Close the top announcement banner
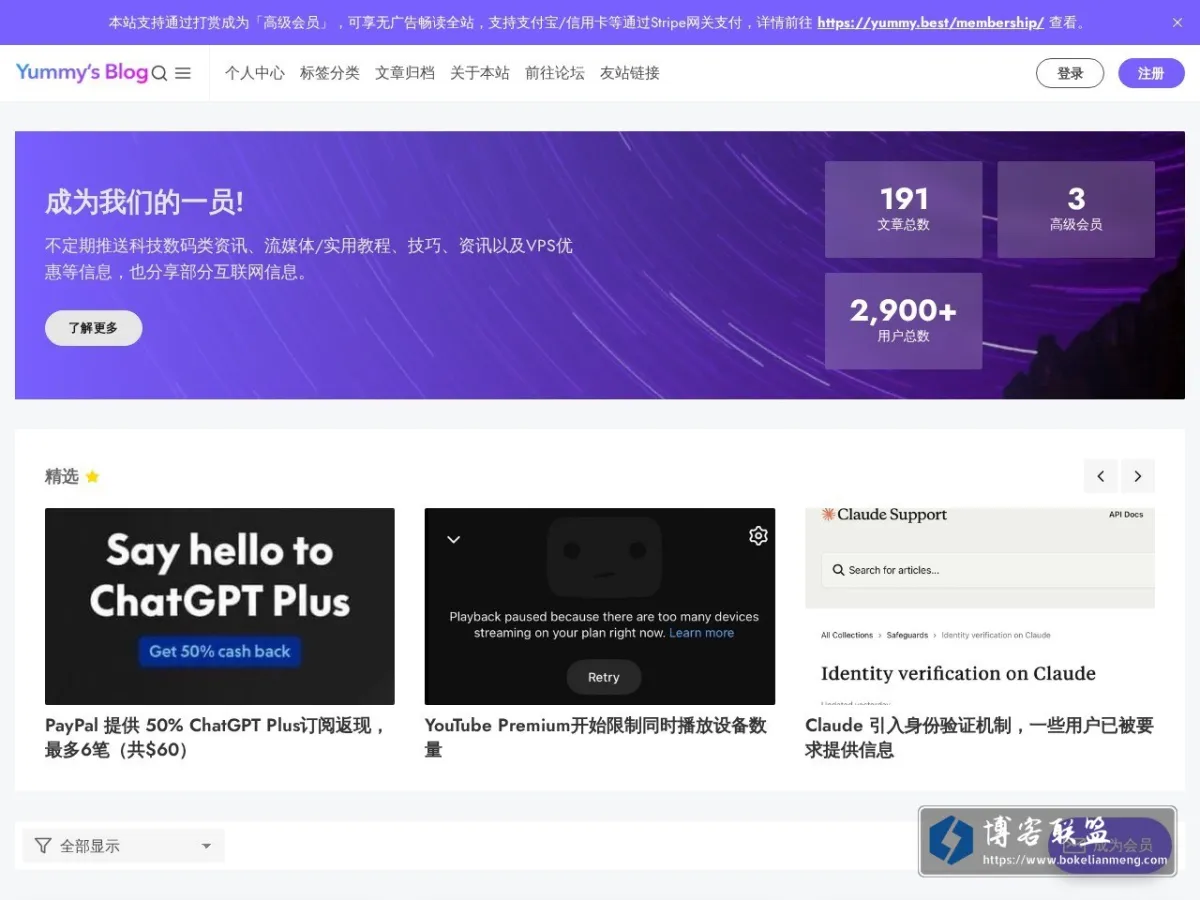Screen dimensions: 1200x900 point(1177,22)
